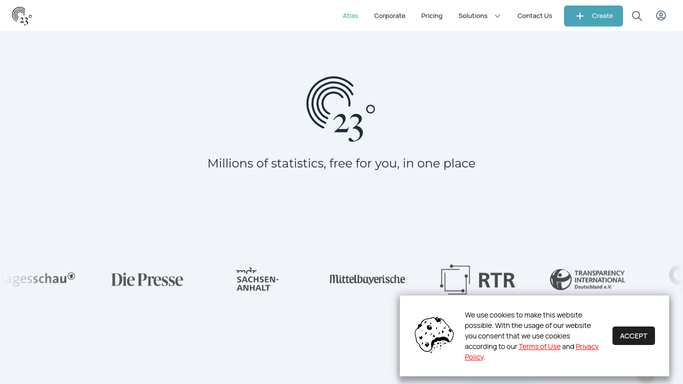683x384 pixels.
Task: Click the tagesschau logo
Action: [38, 279]
